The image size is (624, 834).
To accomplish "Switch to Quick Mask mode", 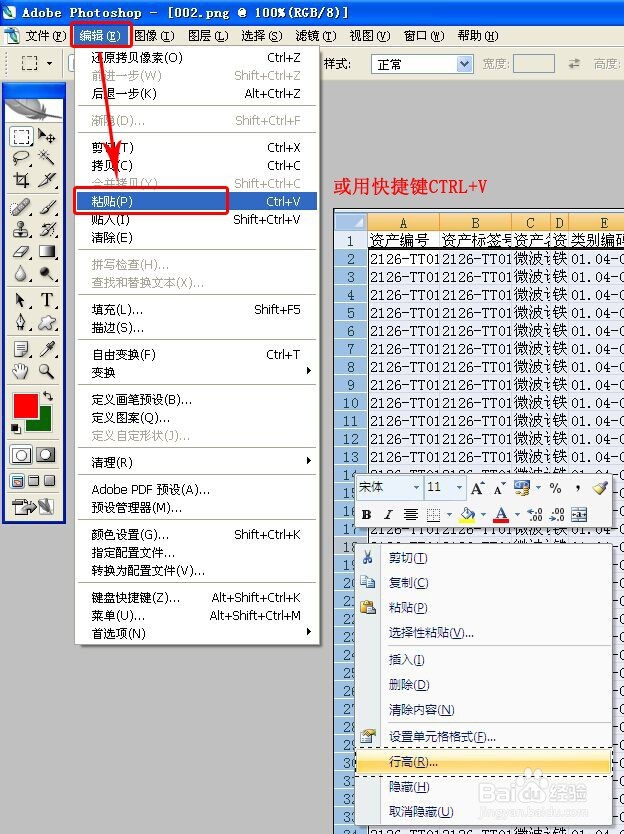I will point(45,455).
